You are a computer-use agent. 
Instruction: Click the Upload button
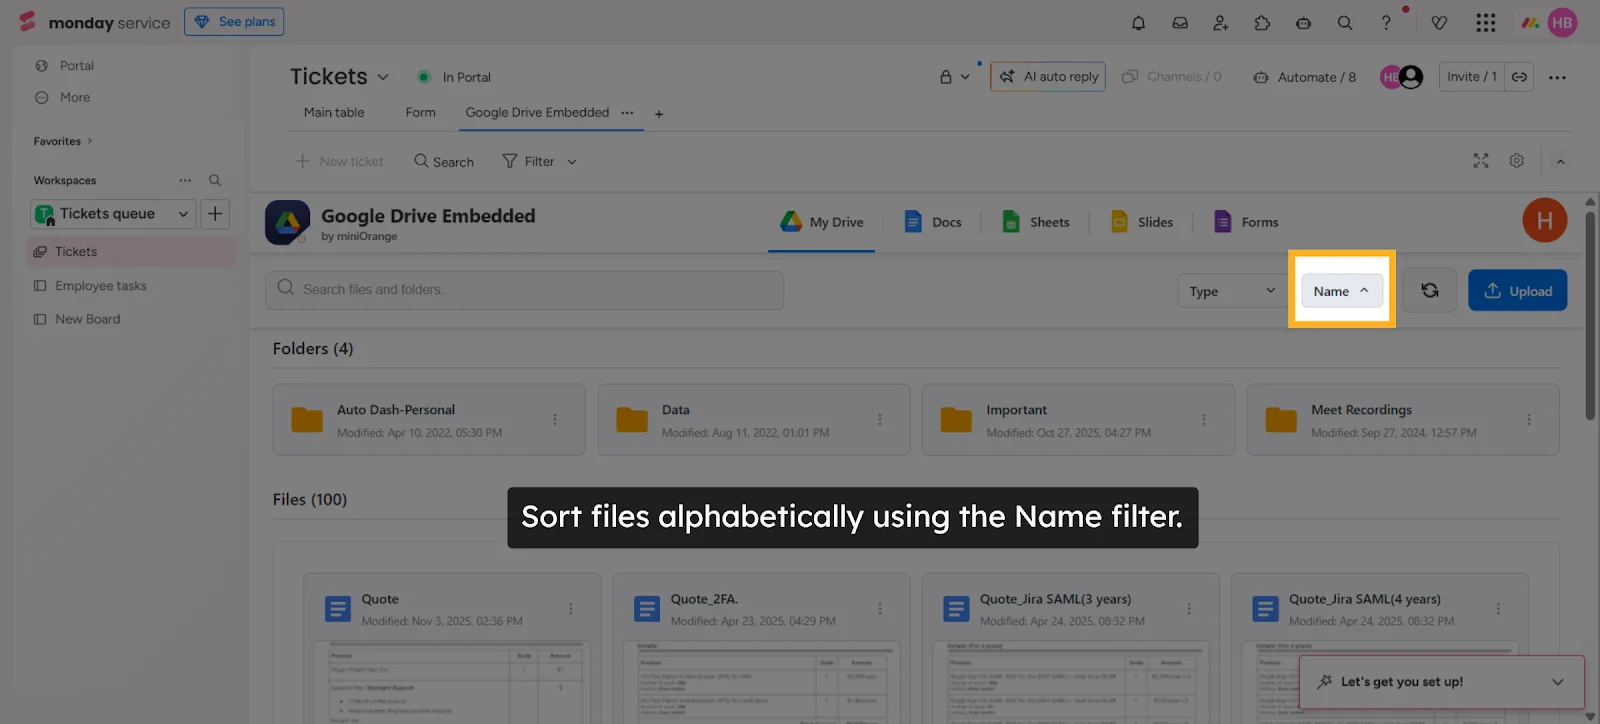(1517, 291)
